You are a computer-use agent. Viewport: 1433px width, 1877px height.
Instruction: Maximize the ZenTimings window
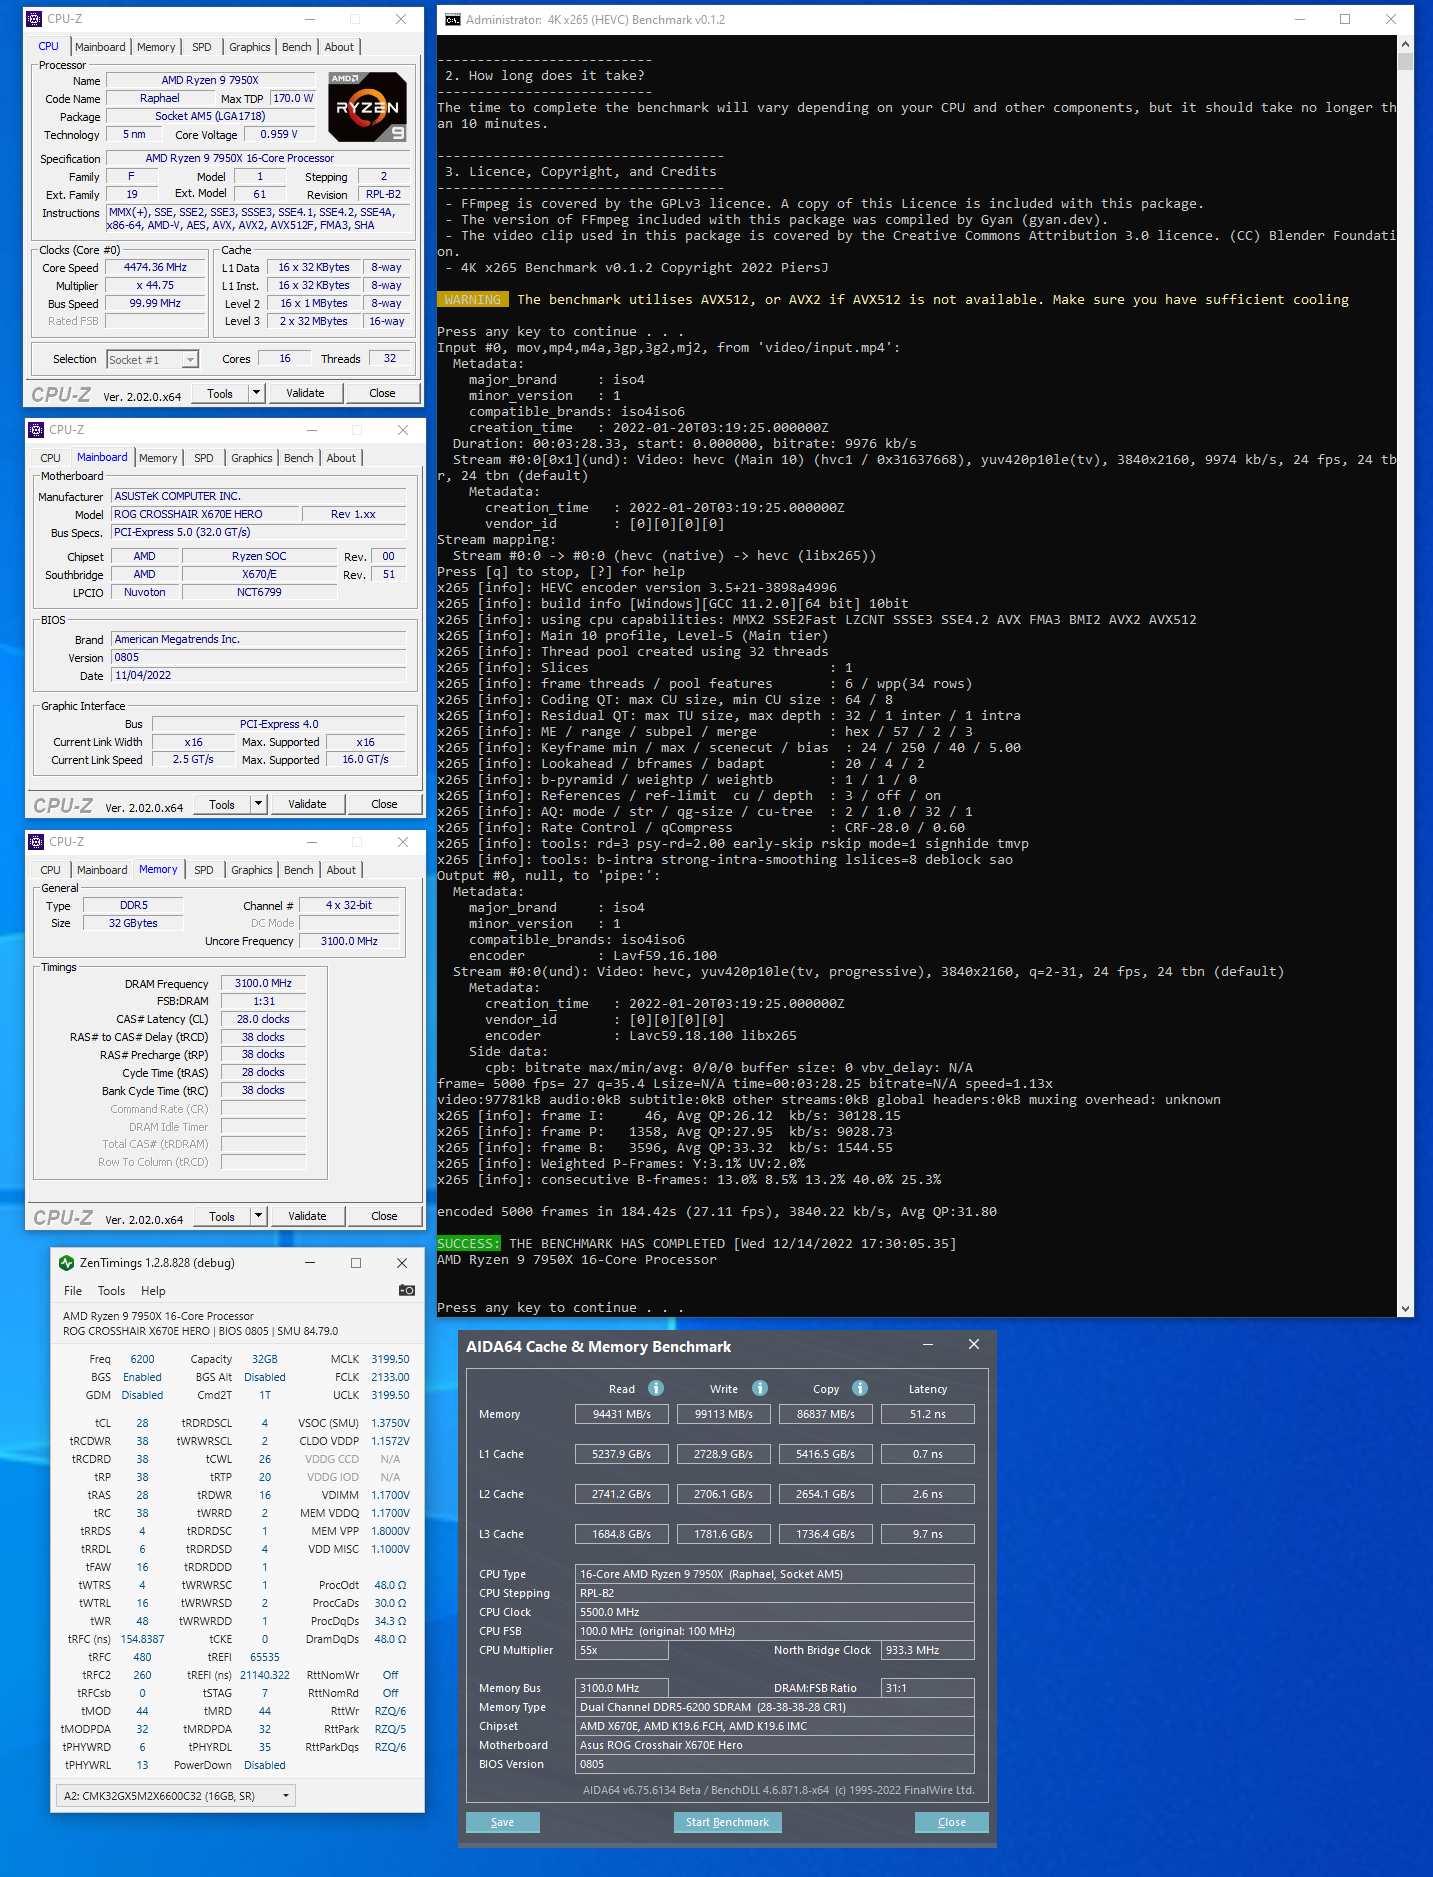tap(355, 1263)
